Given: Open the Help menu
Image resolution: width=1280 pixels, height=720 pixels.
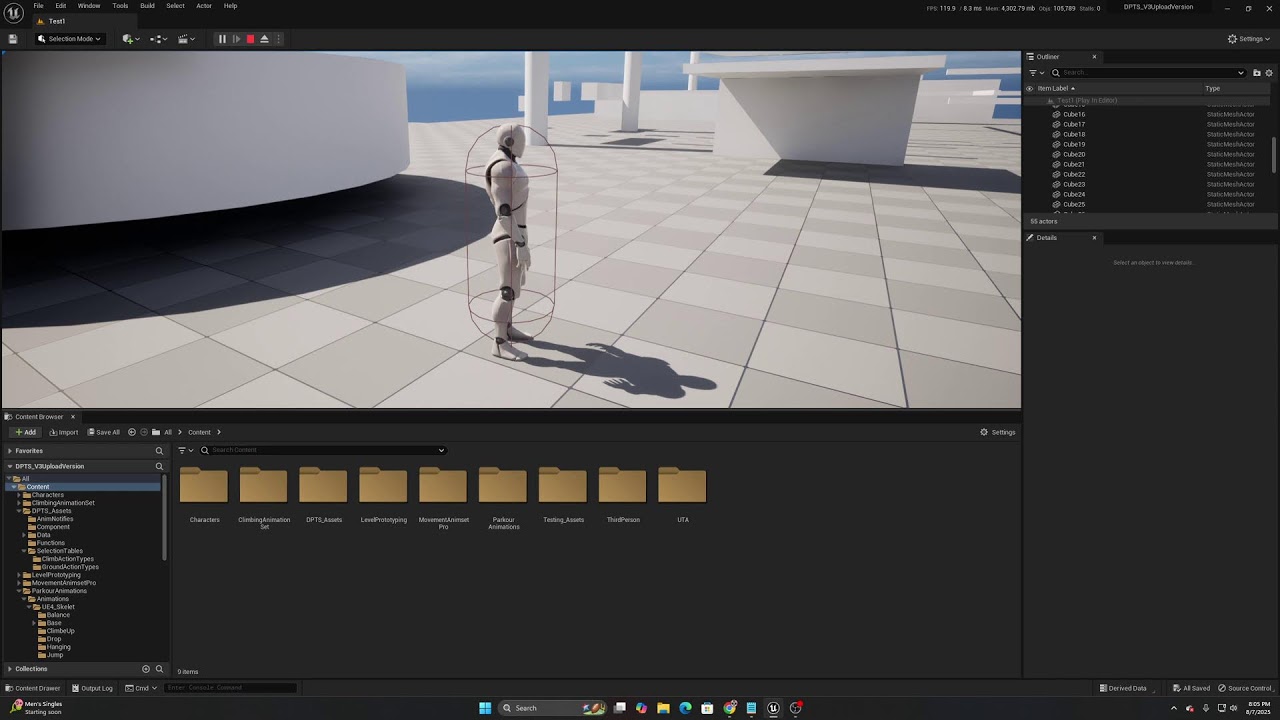Looking at the screenshot, I should pyautogui.click(x=230, y=6).
